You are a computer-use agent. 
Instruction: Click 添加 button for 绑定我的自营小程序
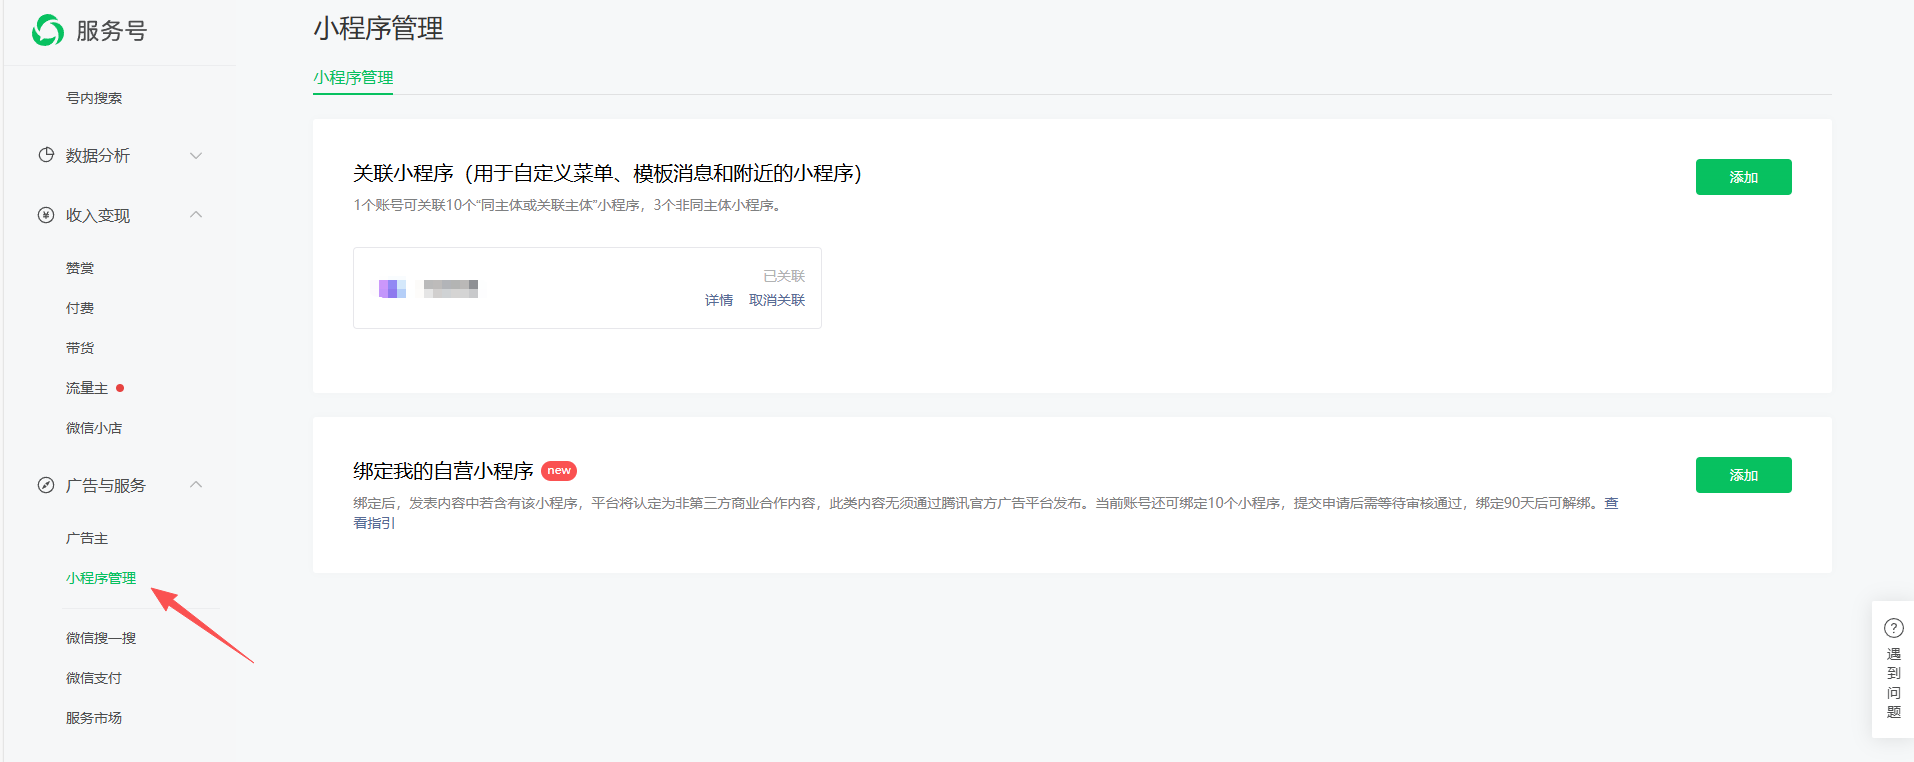tap(1743, 475)
